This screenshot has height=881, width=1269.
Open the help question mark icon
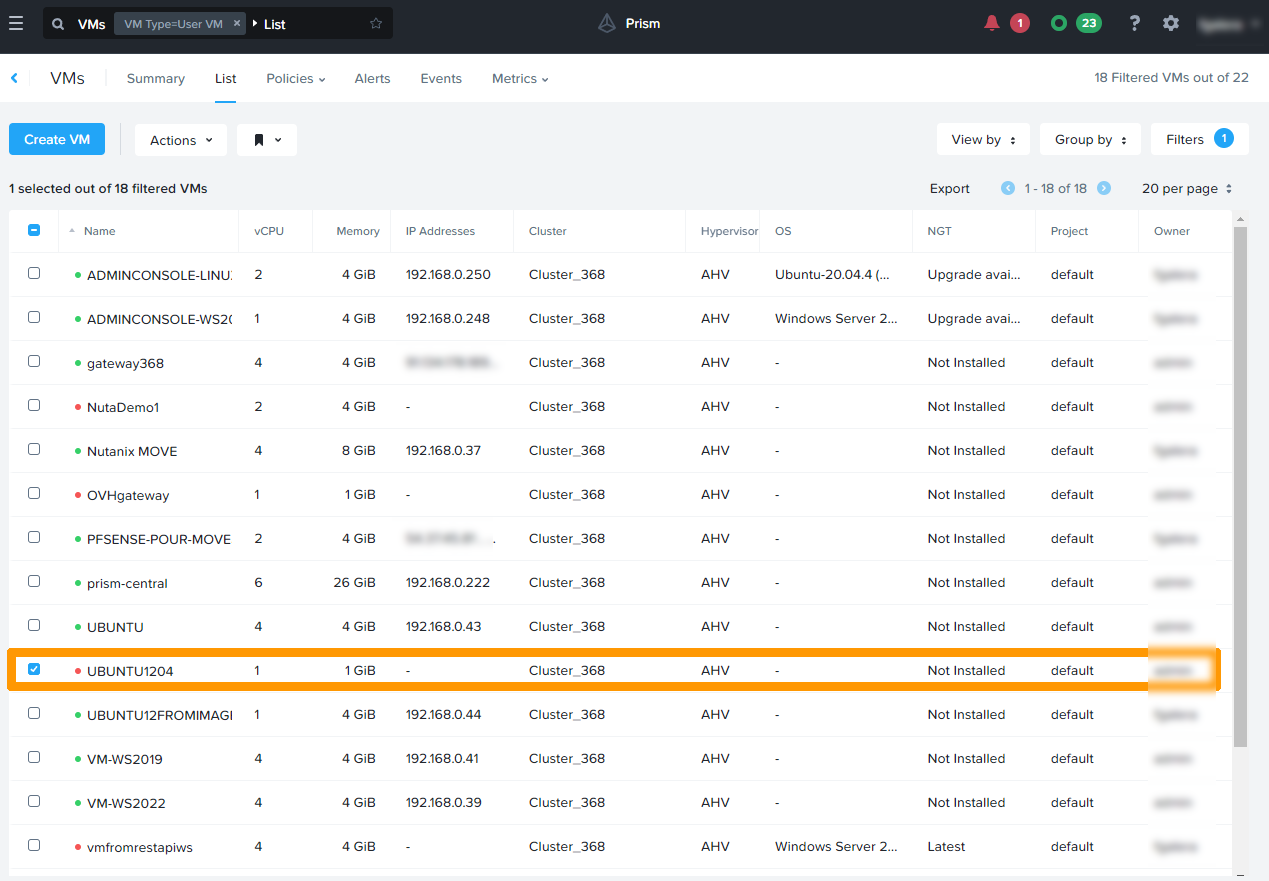[x=1134, y=23]
